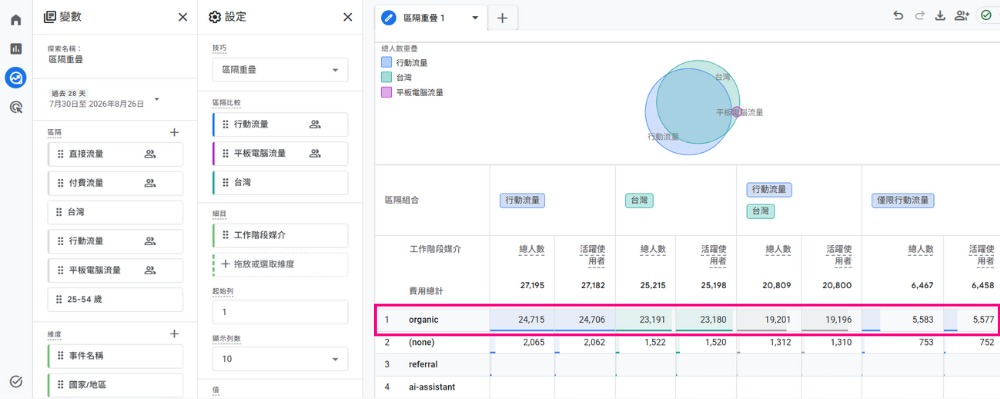1000x399 pixels.
Task: Select the 國家/地區 dimension
Action: tap(115, 385)
